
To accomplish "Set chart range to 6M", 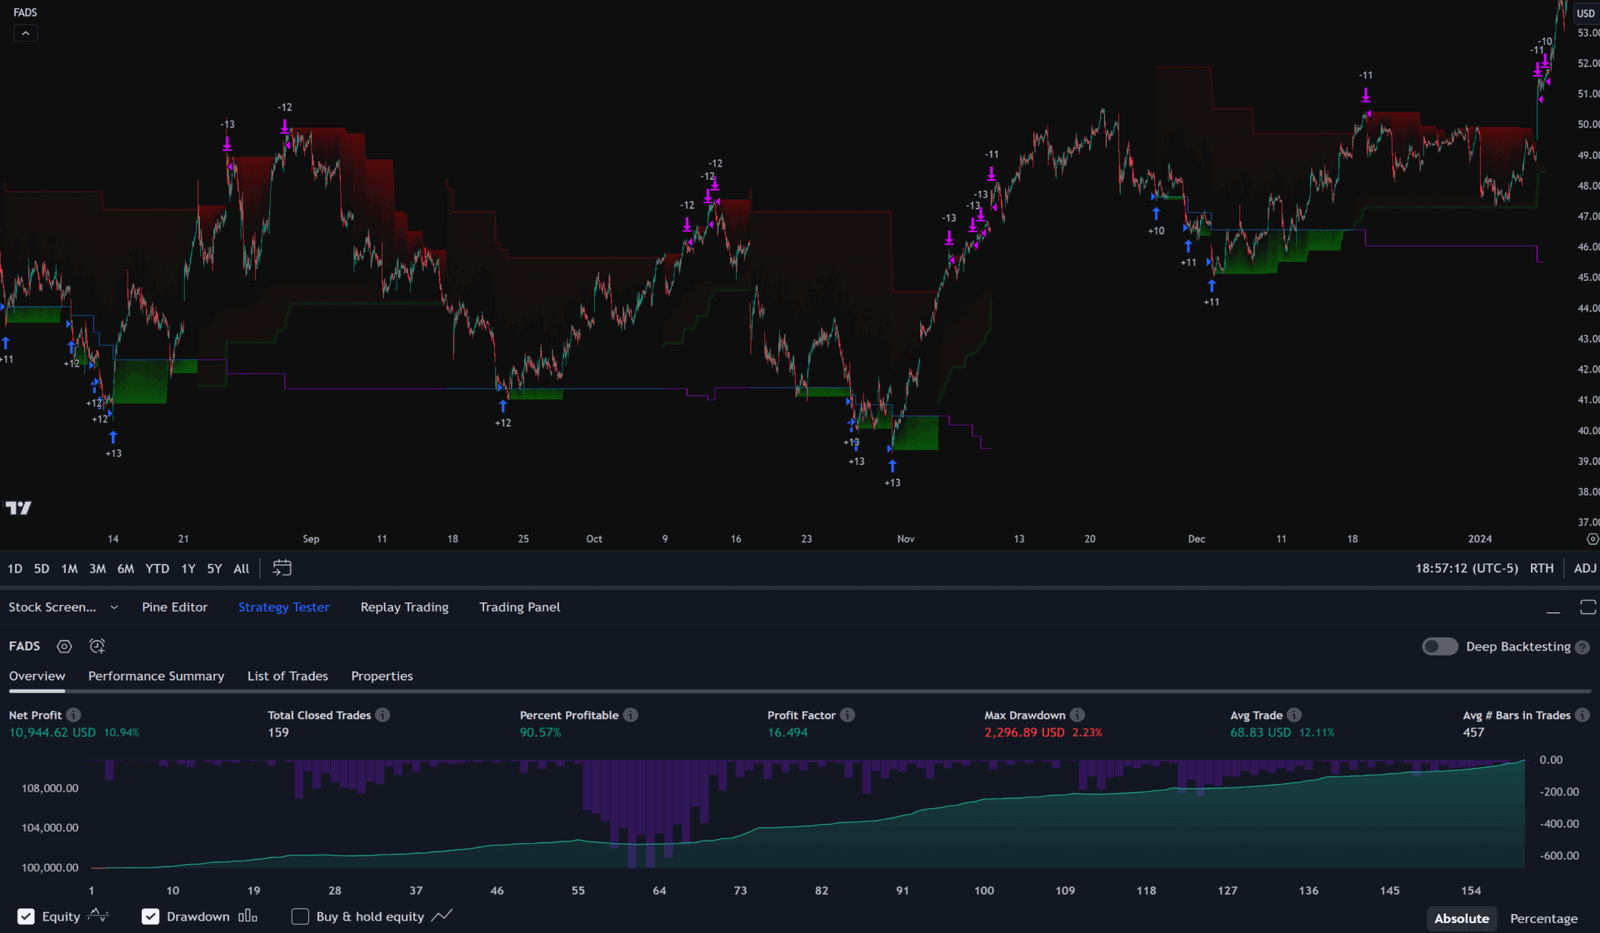I will click(x=125, y=568).
